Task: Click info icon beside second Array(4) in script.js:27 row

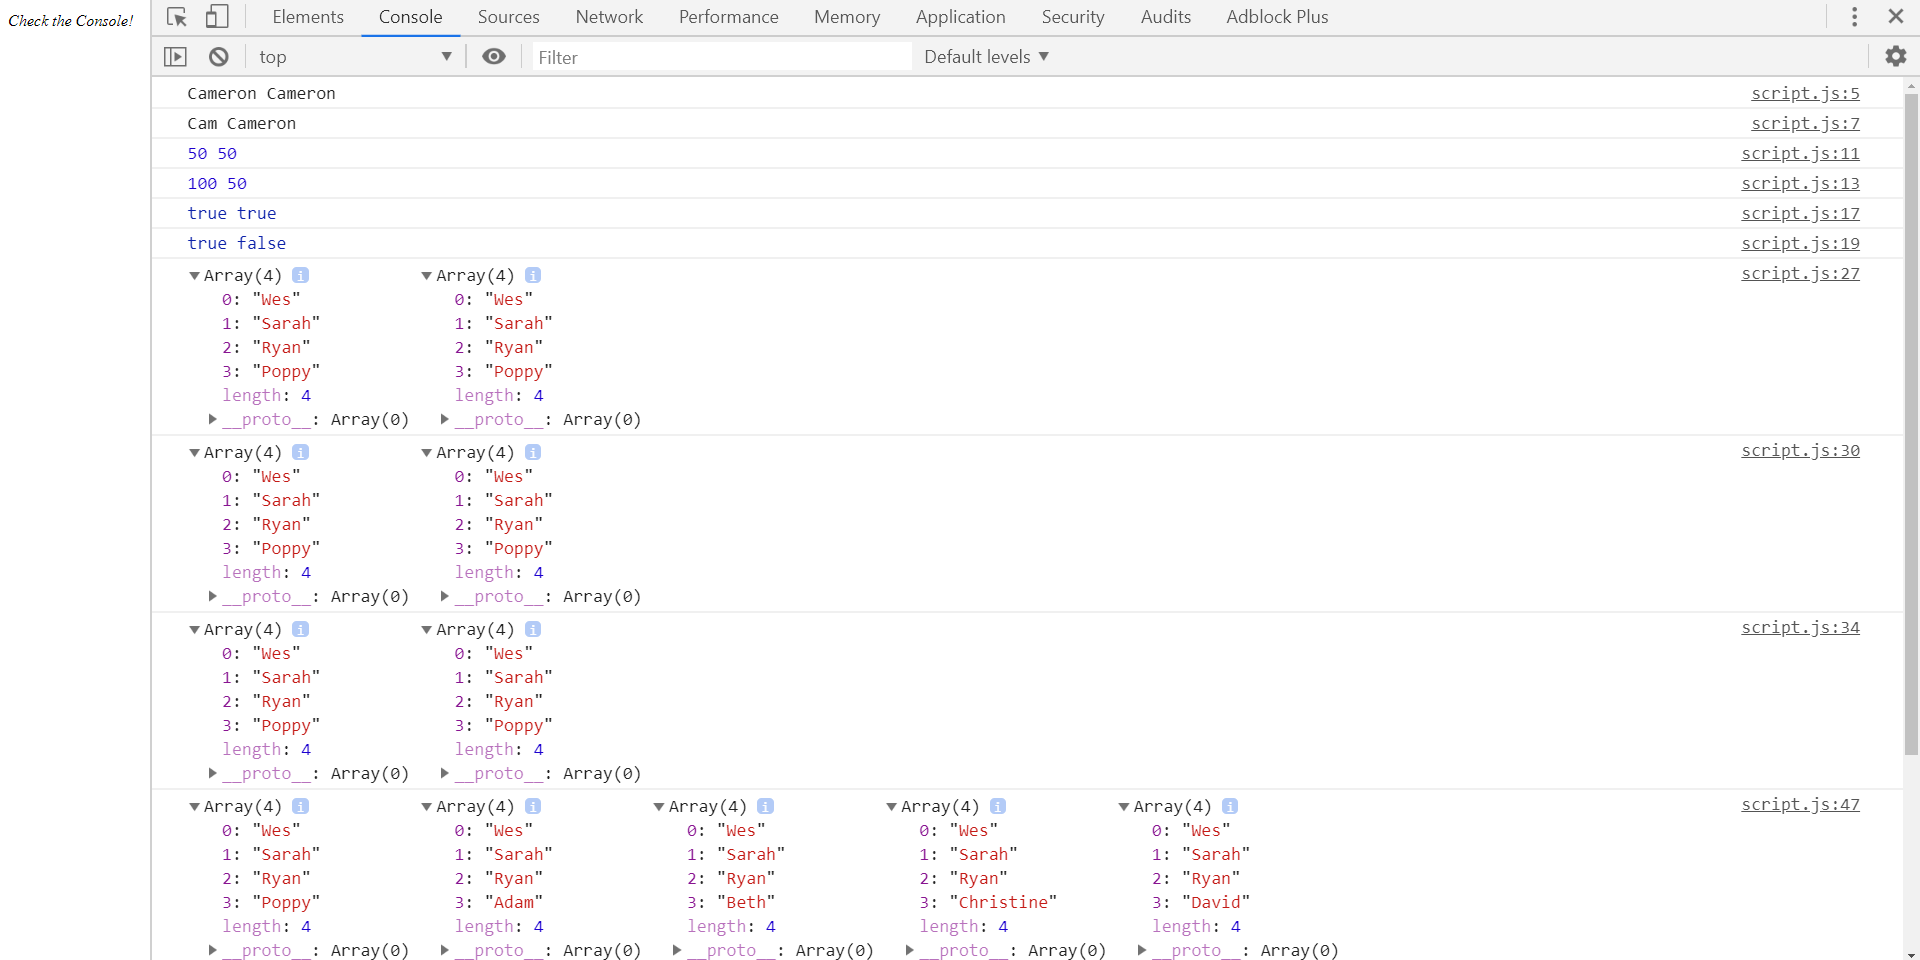Action: 533,275
